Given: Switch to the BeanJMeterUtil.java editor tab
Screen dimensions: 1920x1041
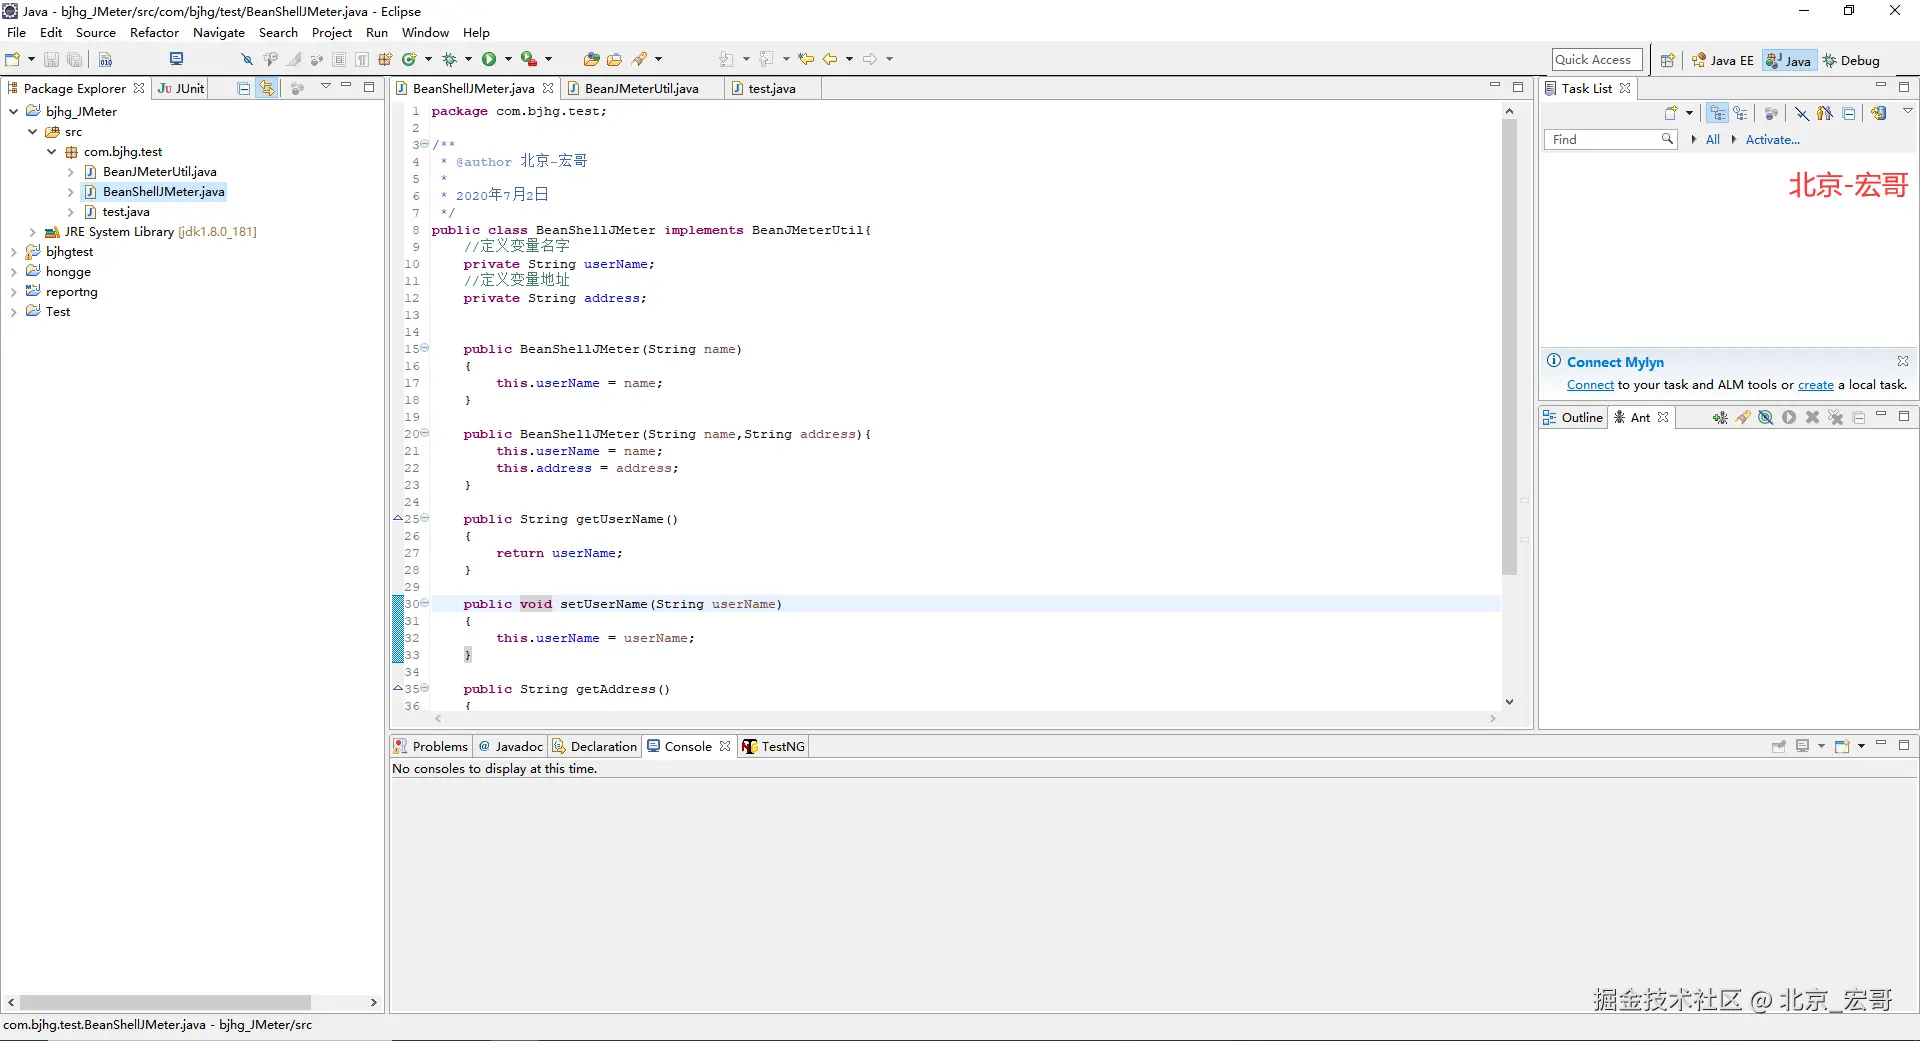Looking at the screenshot, I should pyautogui.click(x=641, y=88).
